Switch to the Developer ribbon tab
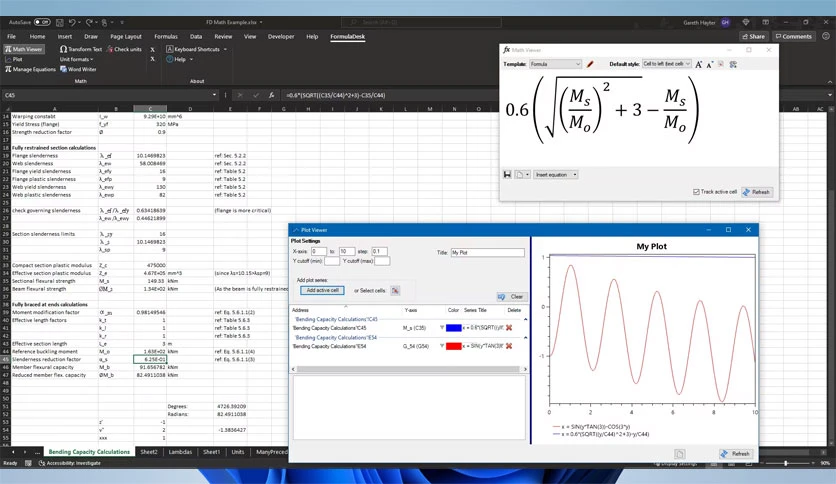 coord(281,36)
